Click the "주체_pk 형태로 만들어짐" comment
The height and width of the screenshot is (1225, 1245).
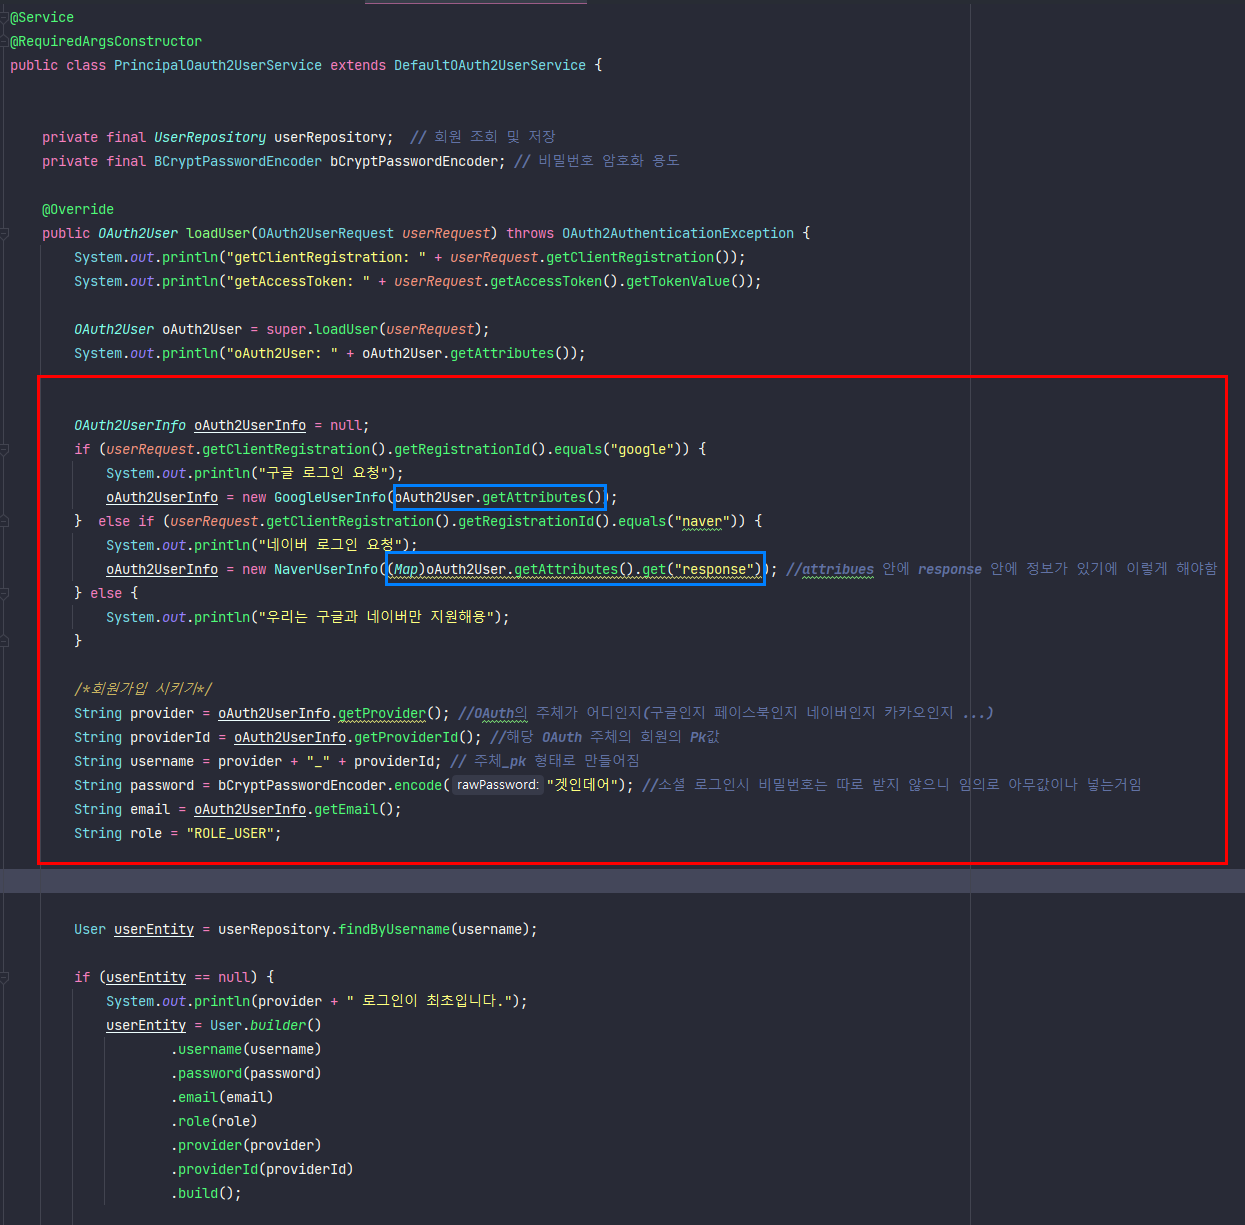pyautogui.click(x=545, y=761)
